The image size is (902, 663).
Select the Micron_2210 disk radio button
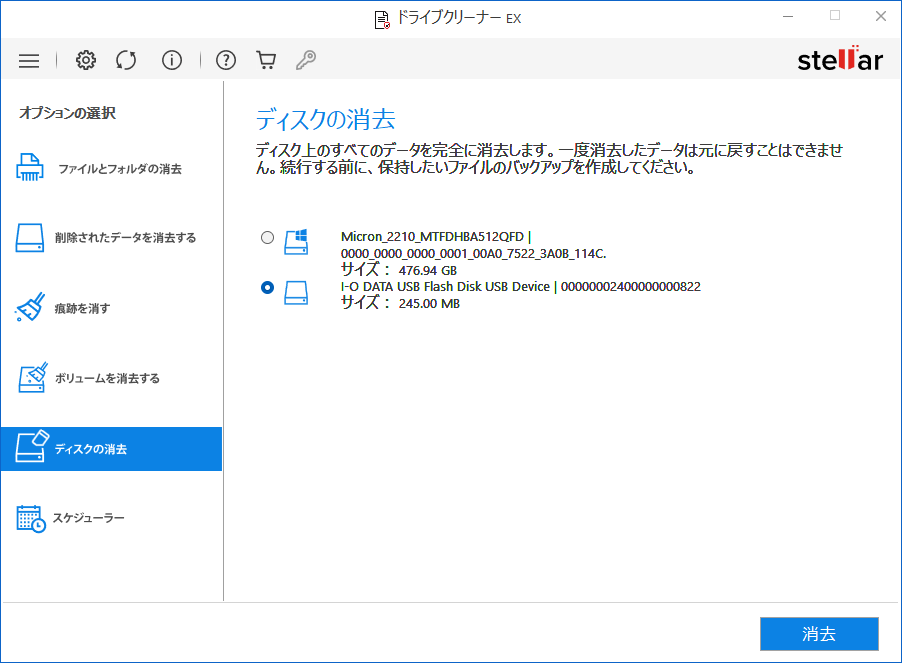[267, 237]
